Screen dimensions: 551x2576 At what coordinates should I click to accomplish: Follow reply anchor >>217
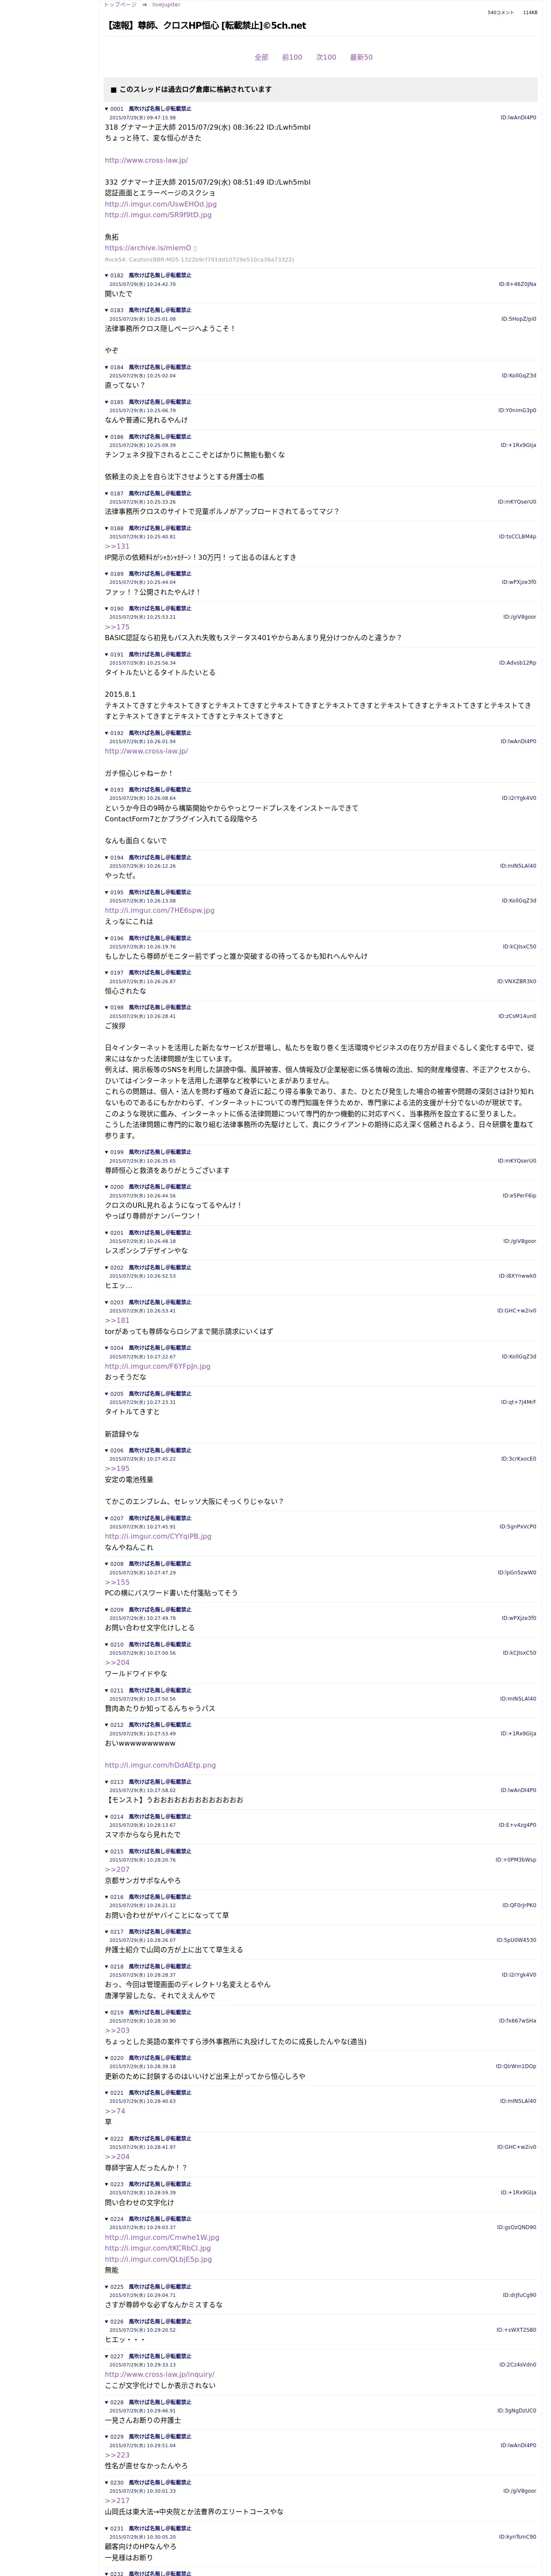click(117, 2501)
